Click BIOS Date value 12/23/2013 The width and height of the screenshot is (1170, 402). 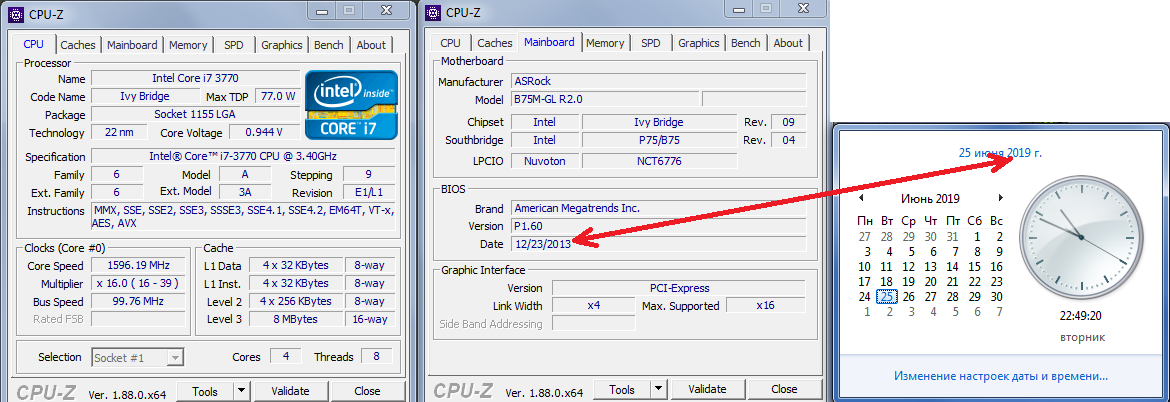659,244
